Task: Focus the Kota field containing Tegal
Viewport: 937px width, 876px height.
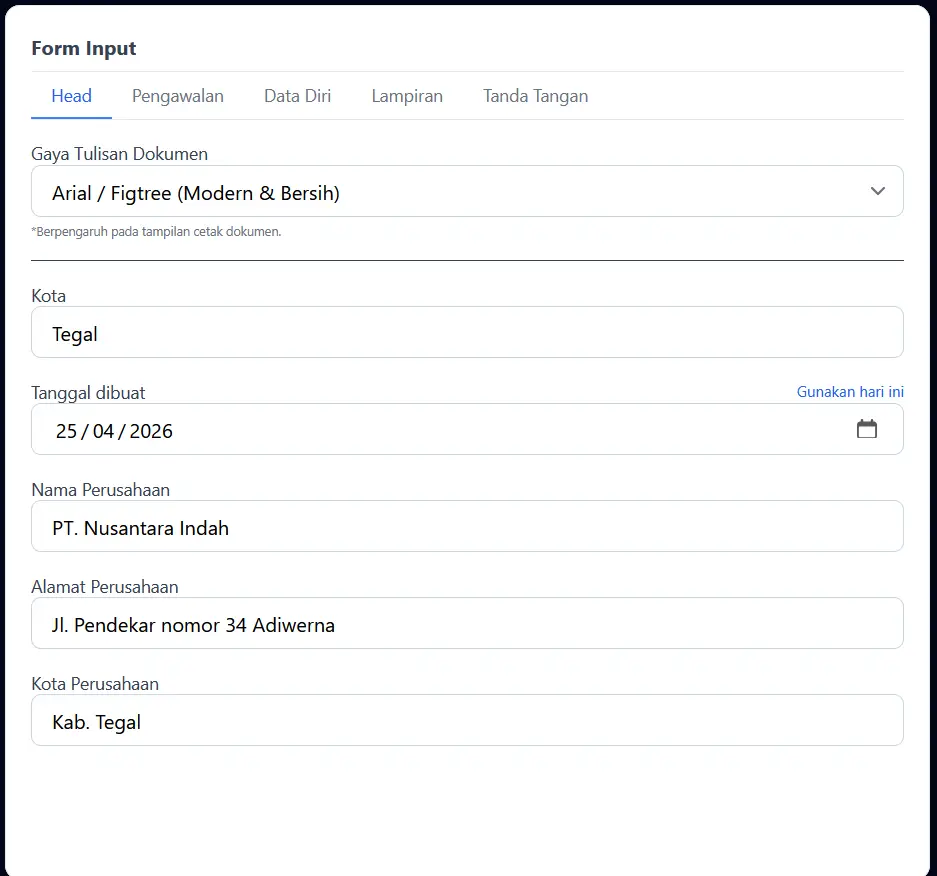Action: point(467,333)
